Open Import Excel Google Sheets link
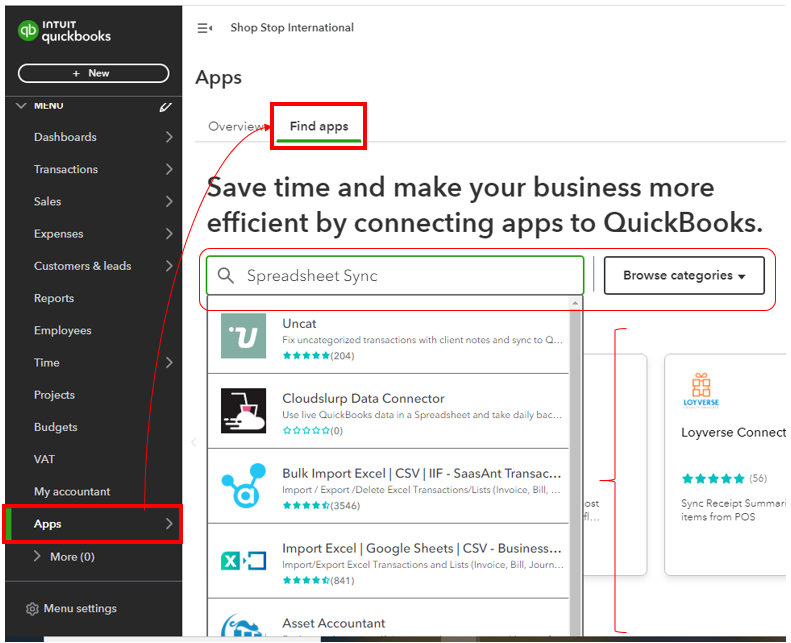The image size is (791, 643). pos(422,549)
